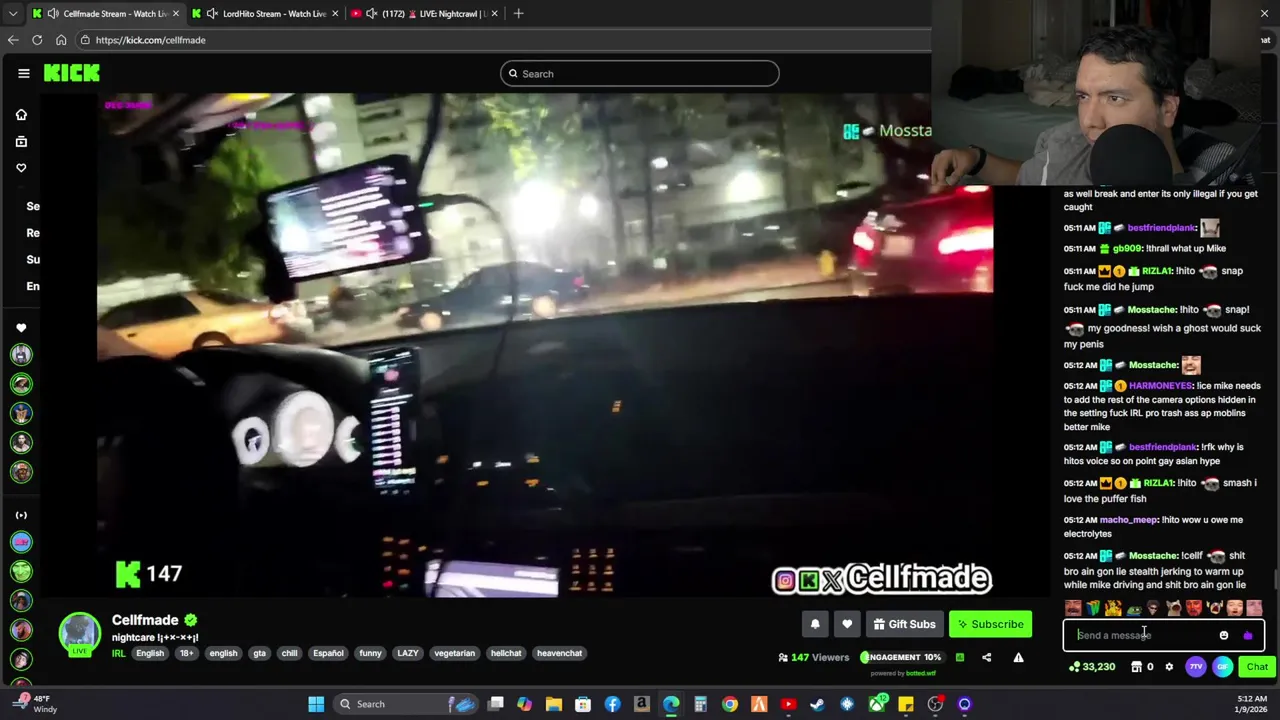Image resolution: width=1280 pixels, height=720 pixels.
Task: Click the purple Kick gift icon in chat input
Action: coord(1247,635)
